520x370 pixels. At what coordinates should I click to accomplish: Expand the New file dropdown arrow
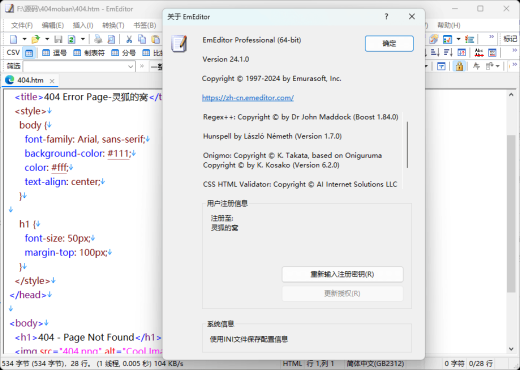click(x=24, y=39)
